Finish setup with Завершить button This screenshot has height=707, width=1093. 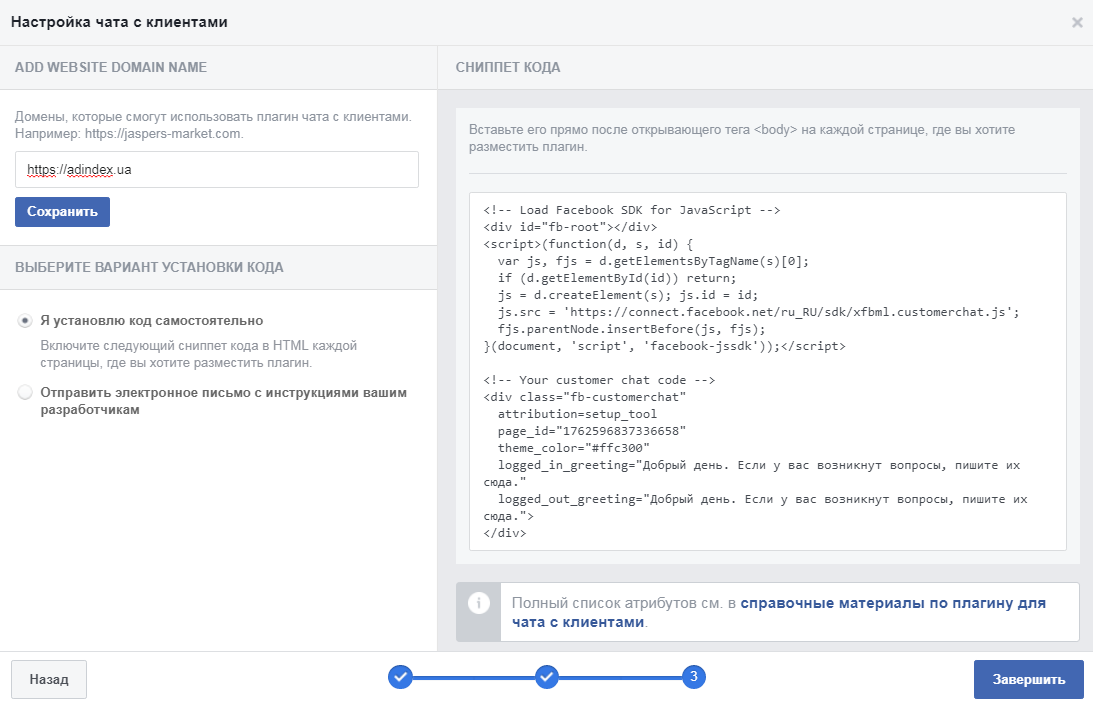pos(1028,679)
